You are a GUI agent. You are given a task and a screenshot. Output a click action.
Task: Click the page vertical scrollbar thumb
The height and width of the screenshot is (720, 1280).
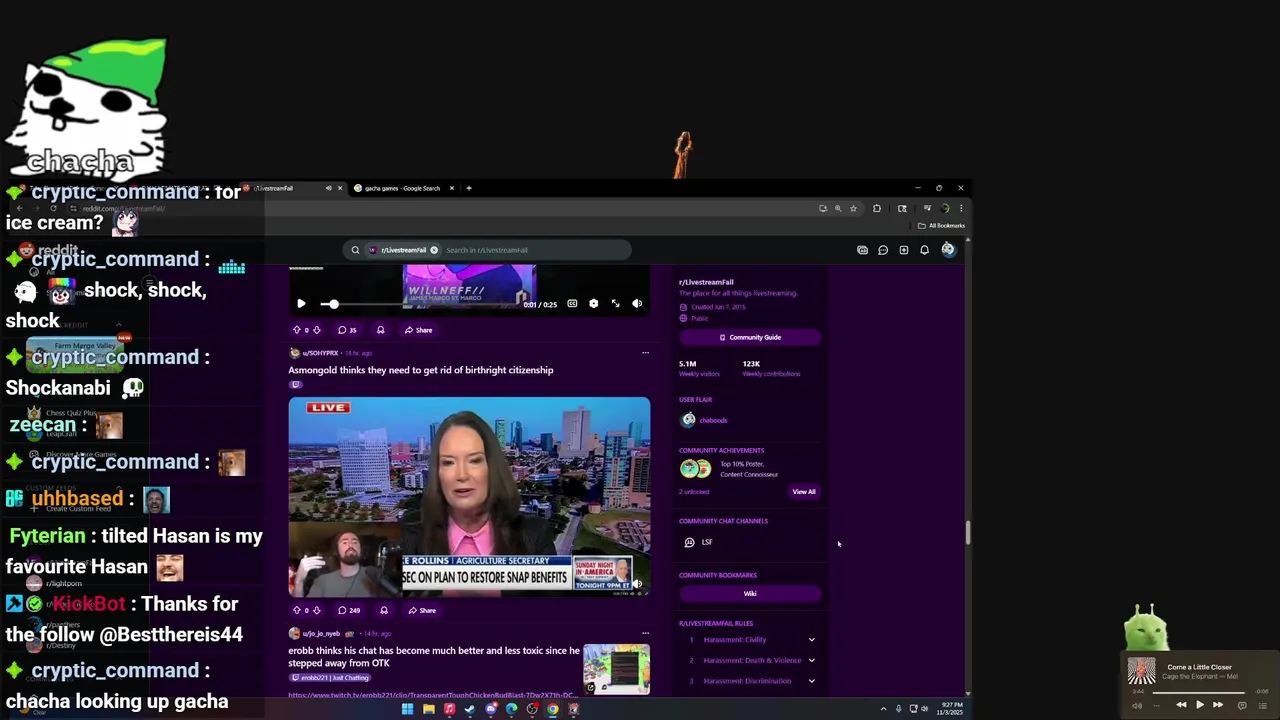click(967, 533)
